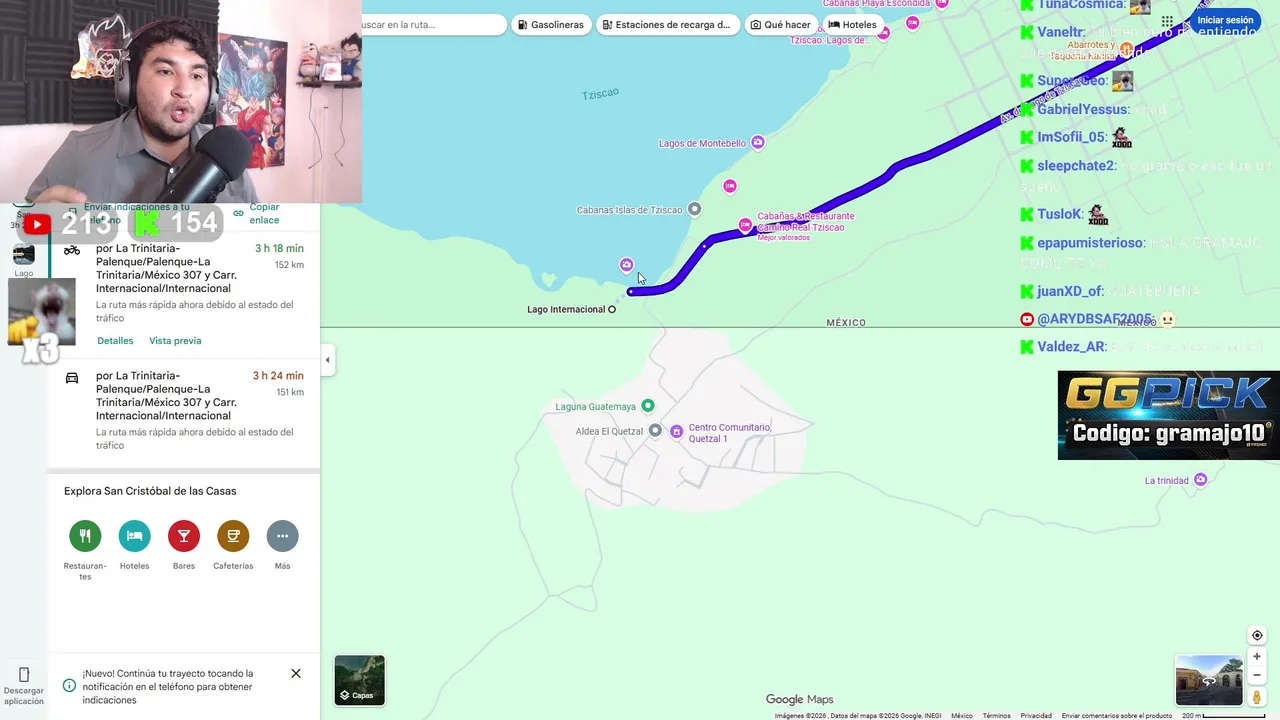Collapse the side panel with the arrow
Image resolution: width=1280 pixels, height=720 pixels.
tap(327, 360)
